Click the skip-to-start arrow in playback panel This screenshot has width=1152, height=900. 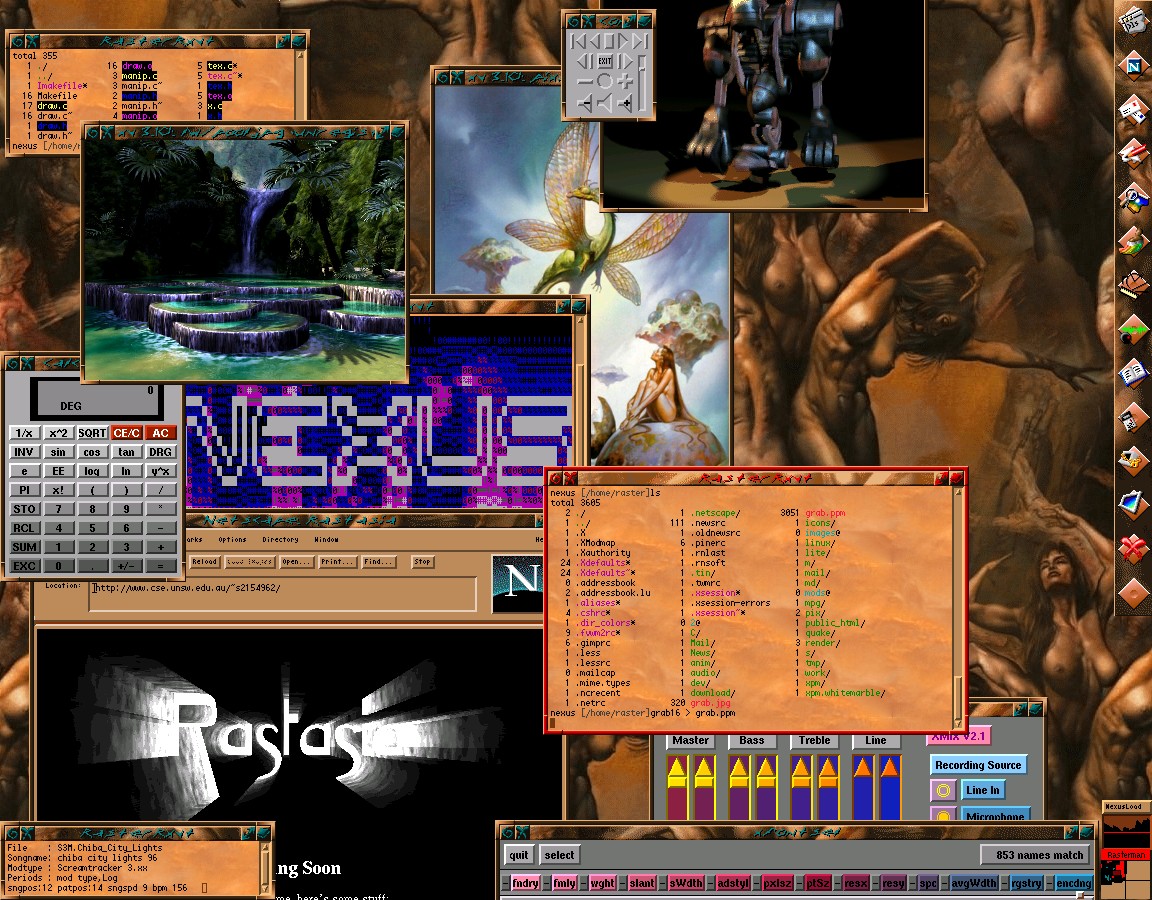(x=578, y=41)
